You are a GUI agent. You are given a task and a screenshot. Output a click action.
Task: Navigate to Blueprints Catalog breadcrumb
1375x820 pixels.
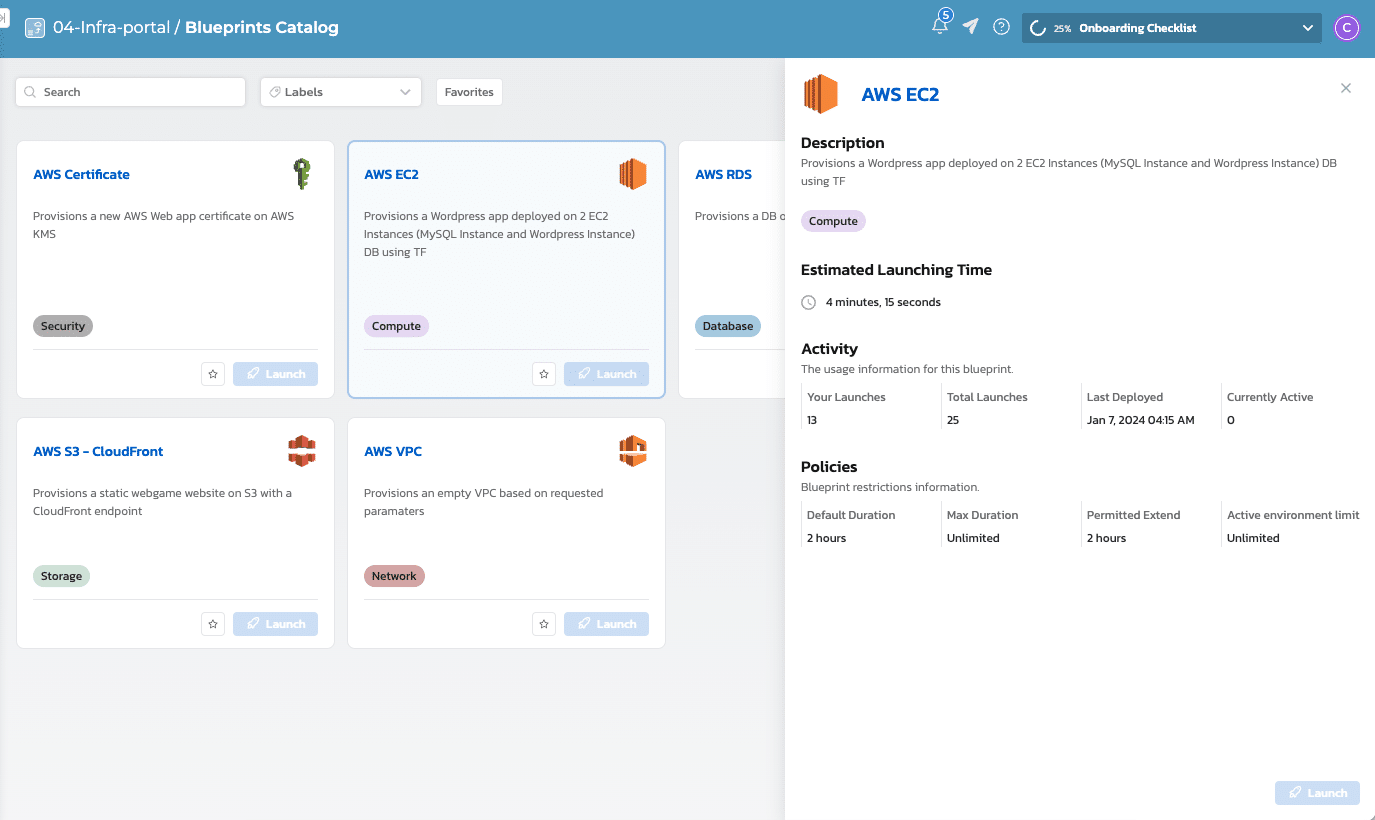(x=262, y=27)
